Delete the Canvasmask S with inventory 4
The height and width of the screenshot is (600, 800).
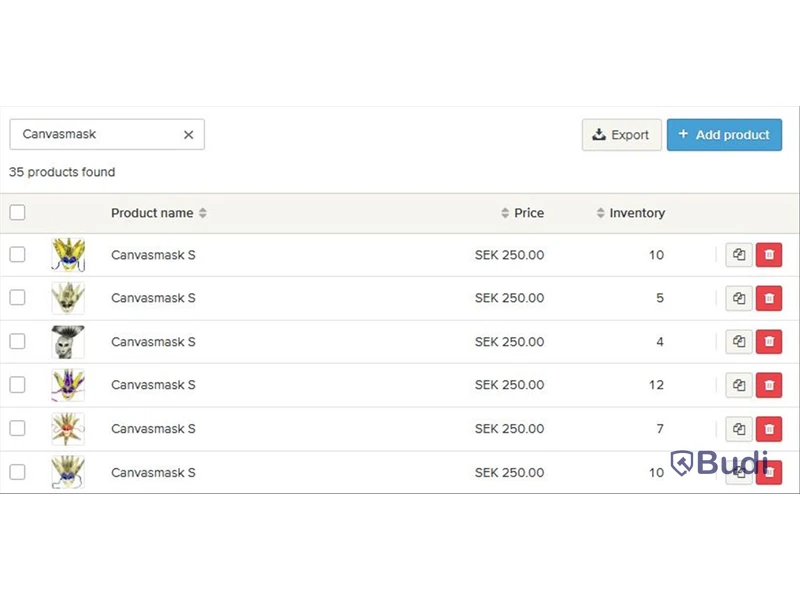(x=769, y=341)
